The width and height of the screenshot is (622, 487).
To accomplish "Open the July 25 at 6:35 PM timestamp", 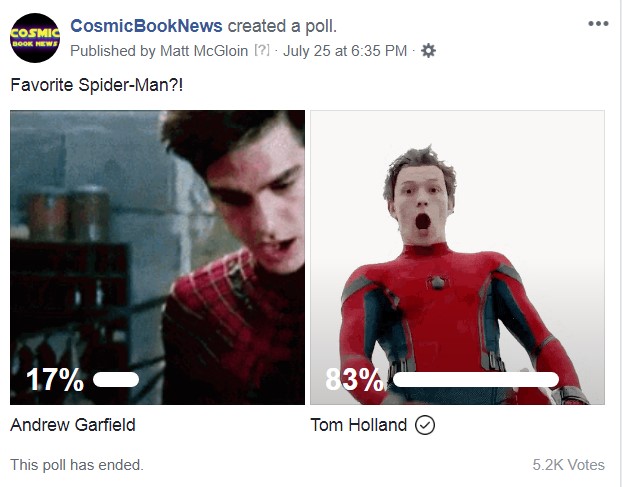I will [x=345, y=51].
